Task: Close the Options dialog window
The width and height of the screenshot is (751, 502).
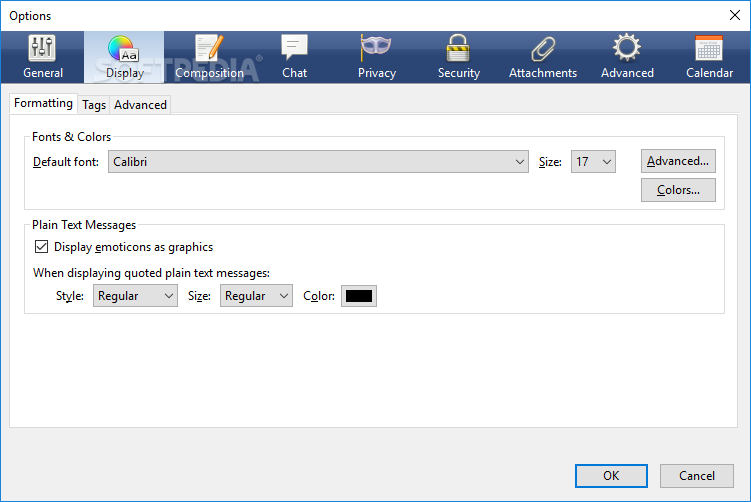Action: 735,15
